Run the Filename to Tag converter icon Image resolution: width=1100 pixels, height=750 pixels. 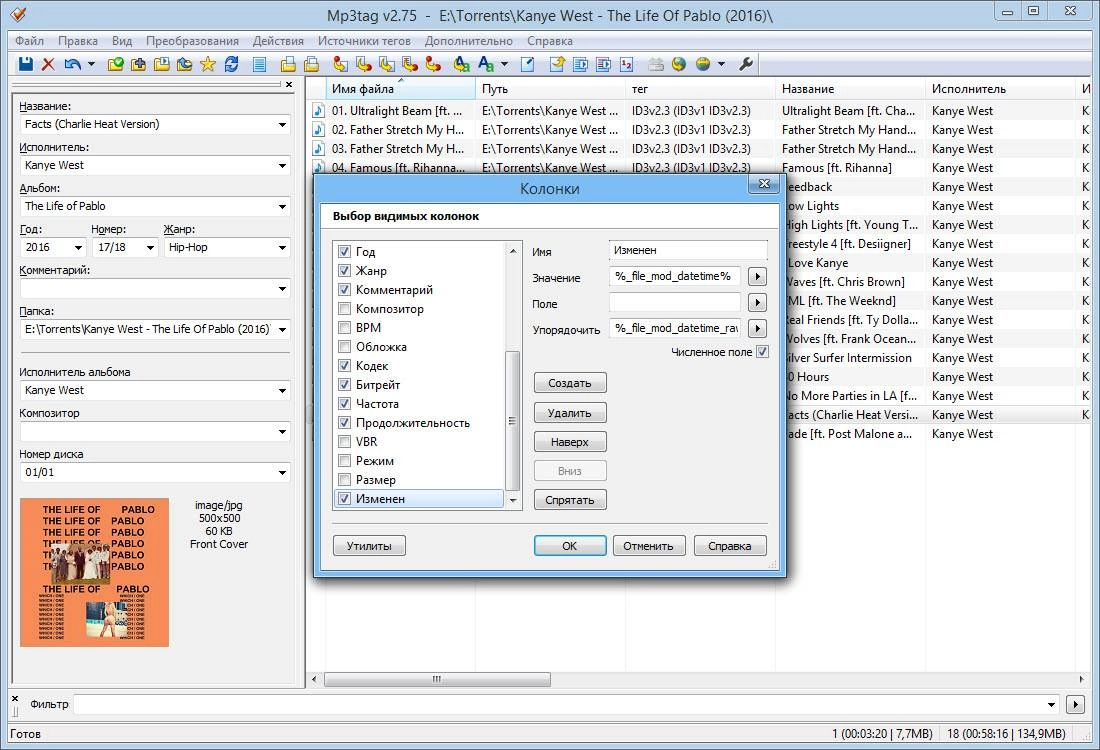363,65
